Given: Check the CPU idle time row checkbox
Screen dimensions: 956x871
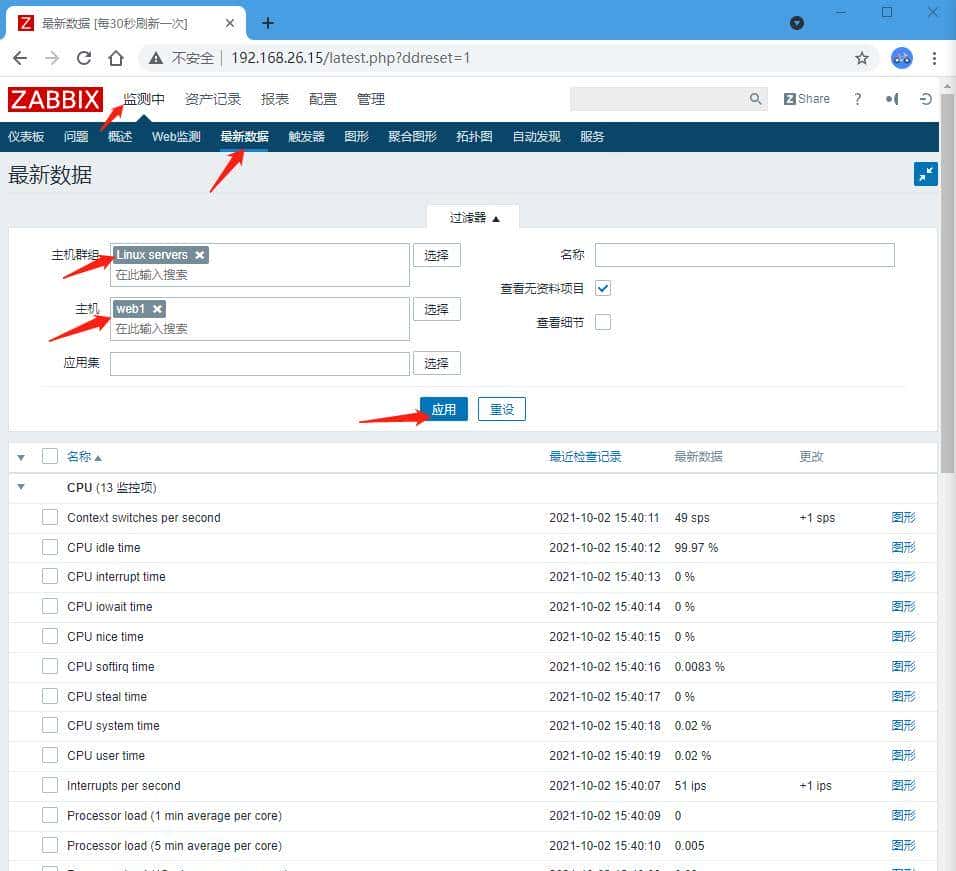Looking at the screenshot, I should pos(50,547).
